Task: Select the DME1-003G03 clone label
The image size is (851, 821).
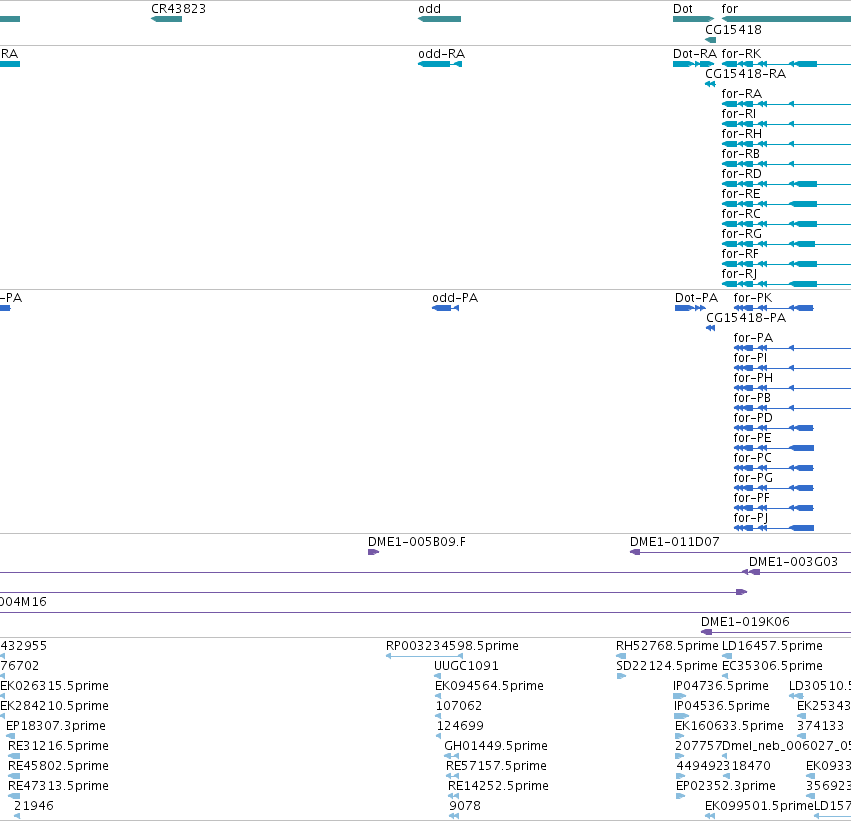Action: click(x=793, y=562)
